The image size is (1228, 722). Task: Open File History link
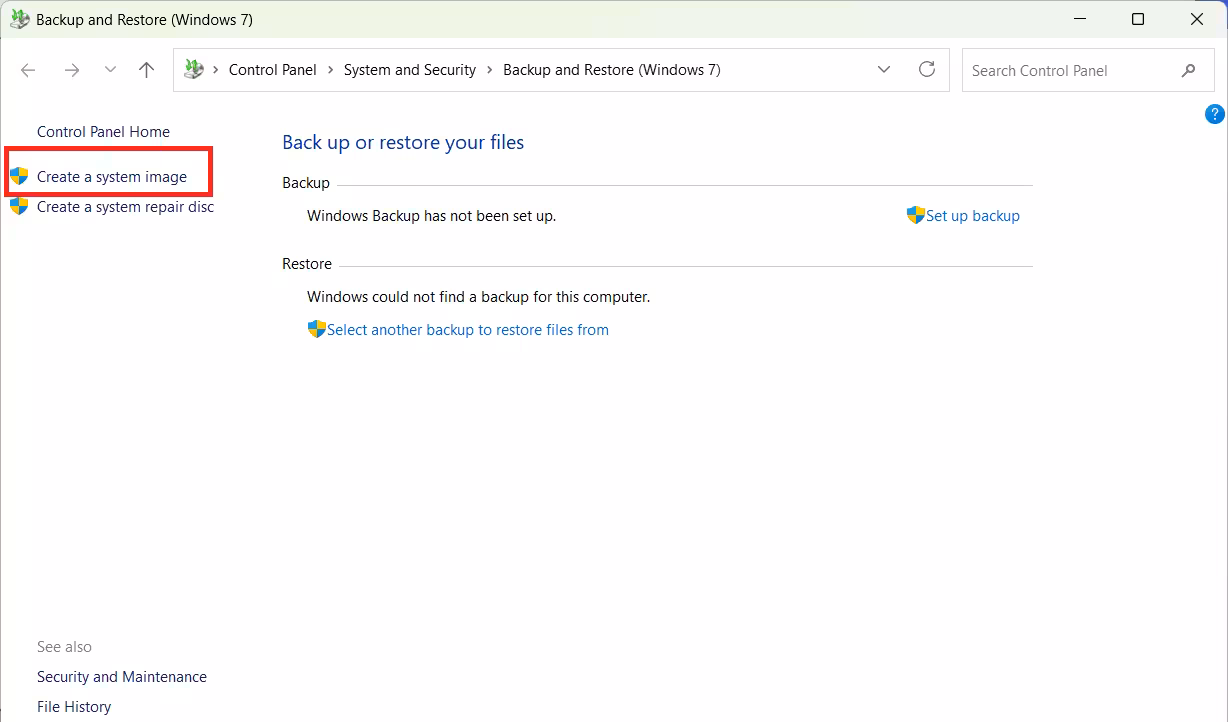click(x=74, y=707)
